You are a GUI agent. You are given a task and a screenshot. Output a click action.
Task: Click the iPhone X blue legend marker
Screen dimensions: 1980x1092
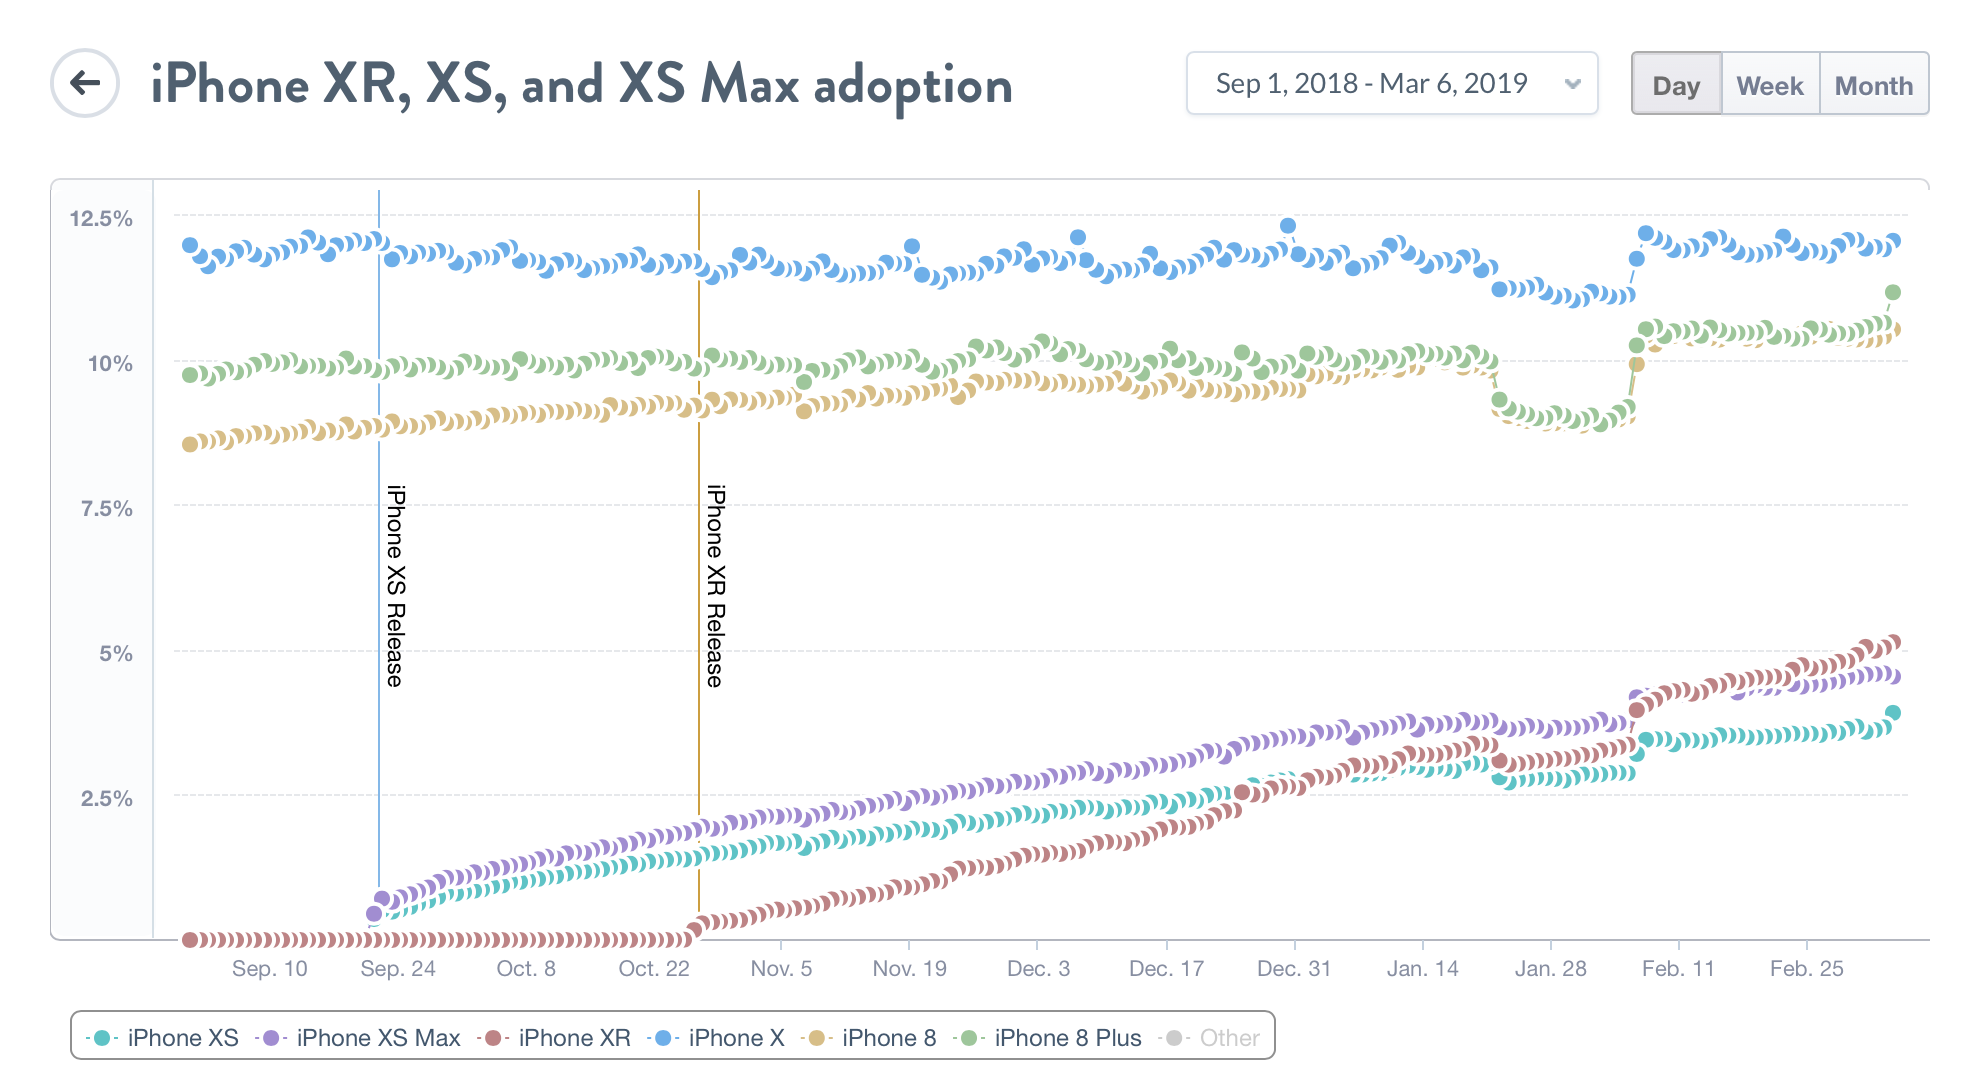pyautogui.click(x=663, y=1038)
